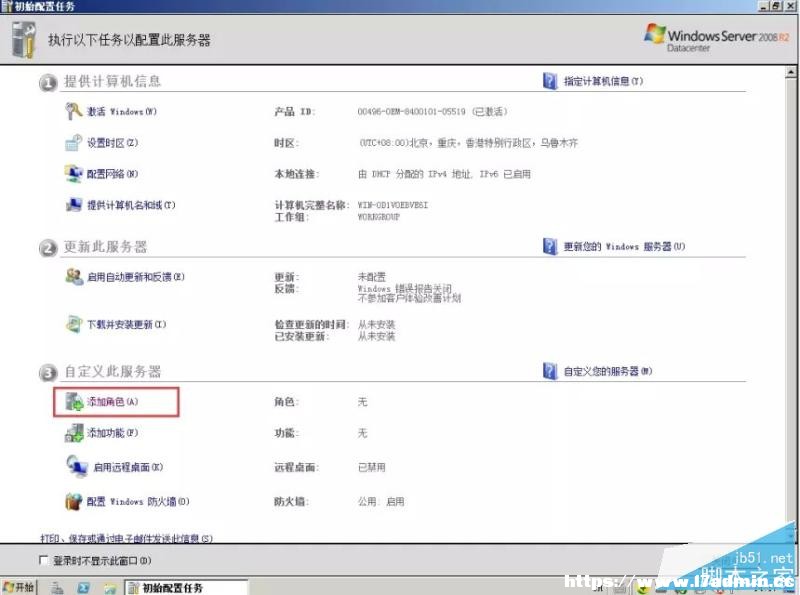This screenshot has width=800, height=595.
Task: Open the 提供计算机名和域(T) link
Action: click(131, 205)
